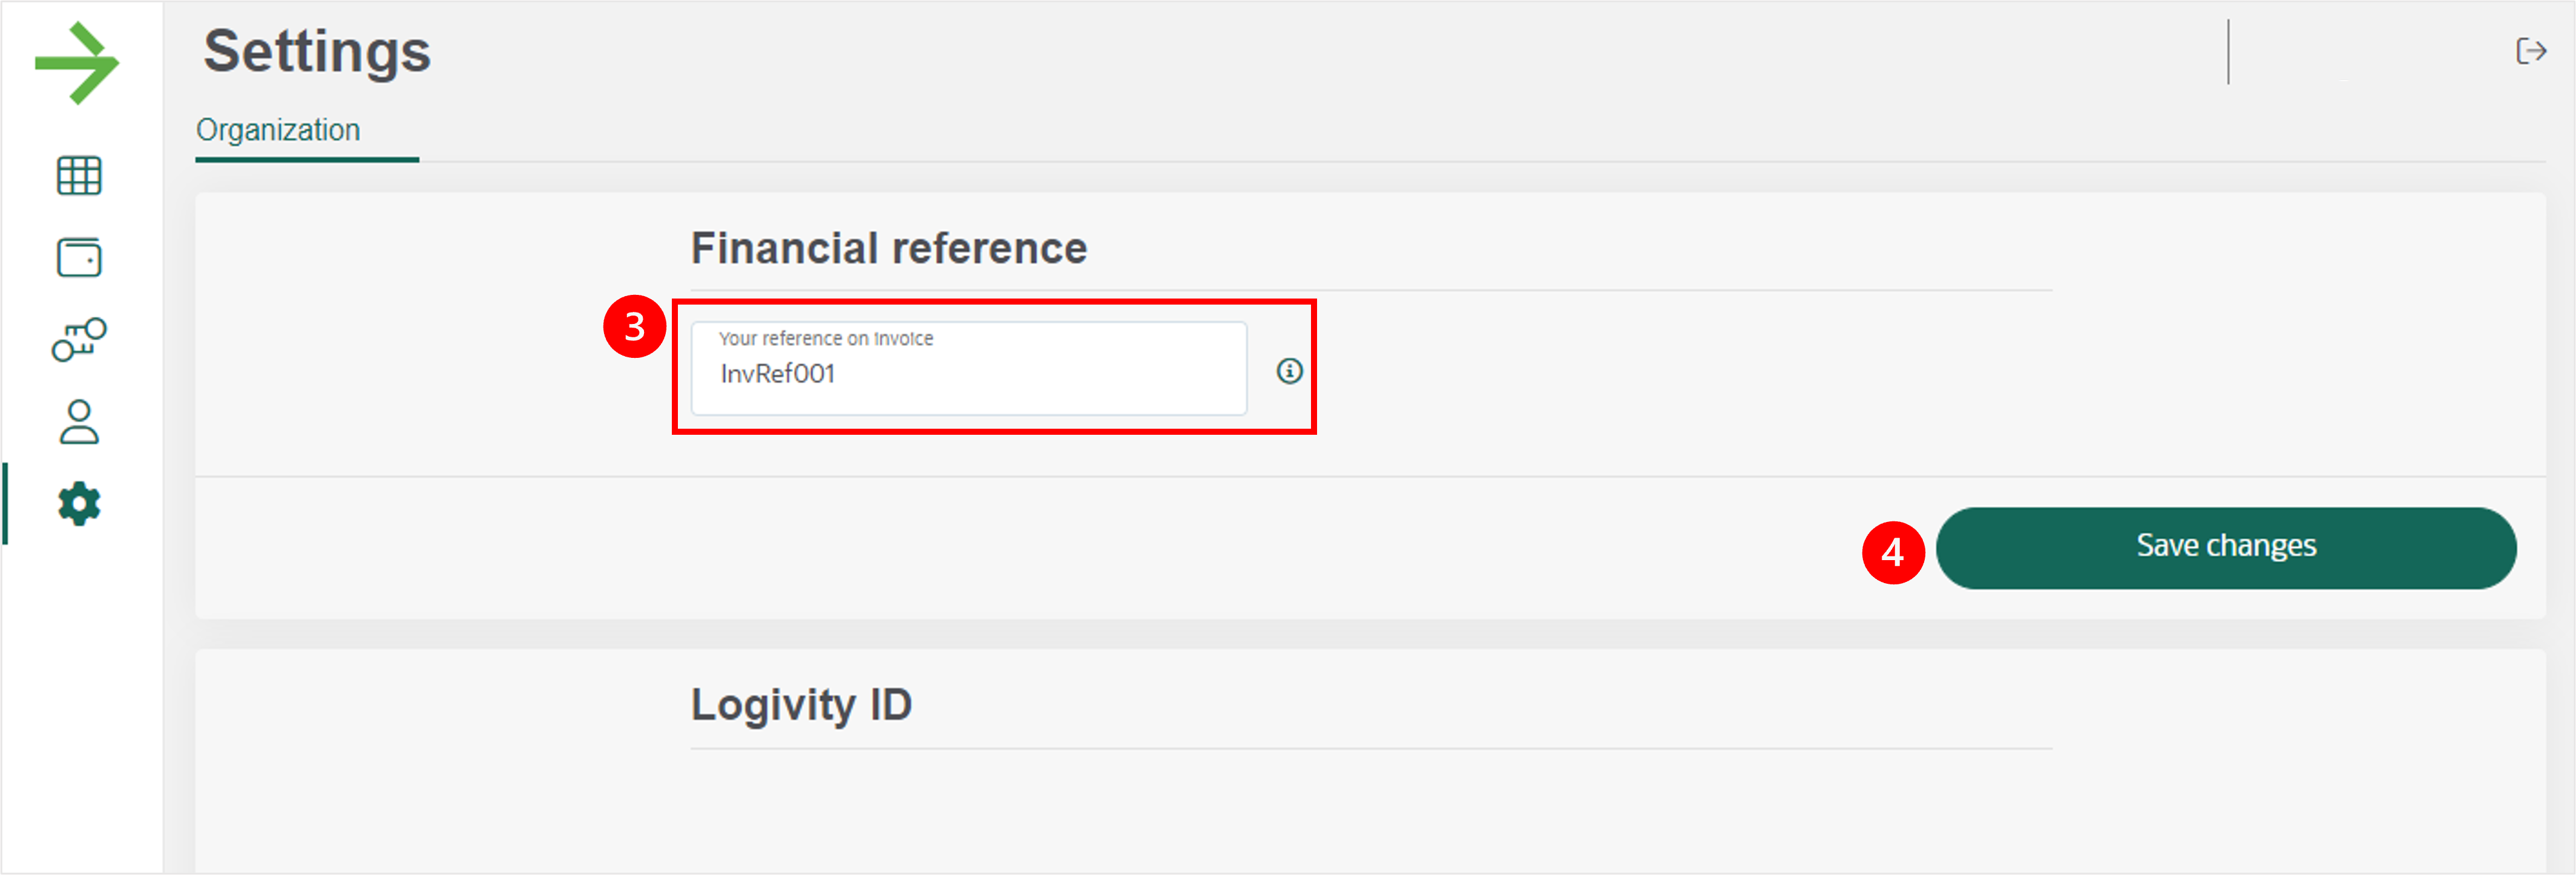The width and height of the screenshot is (2576, 875).
Task: Click the vertical divider line in header
Action: point(2228,51)
